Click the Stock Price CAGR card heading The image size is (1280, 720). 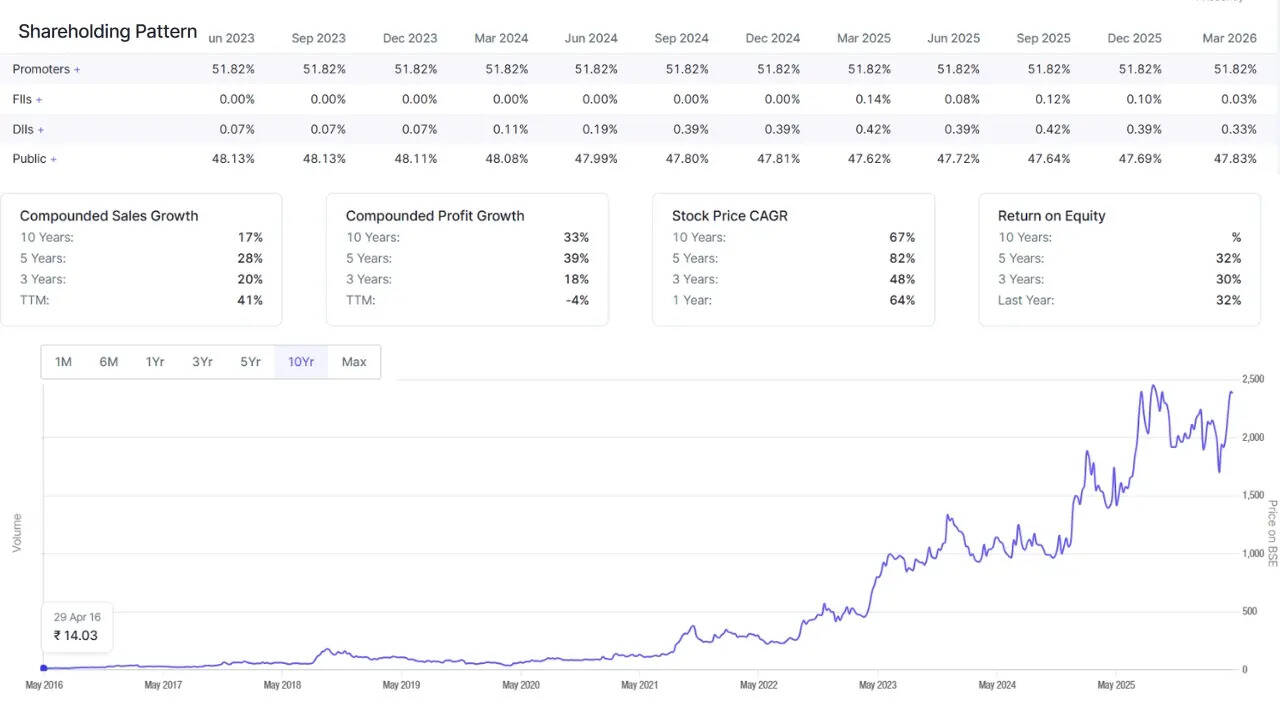[x=729, y=216]
